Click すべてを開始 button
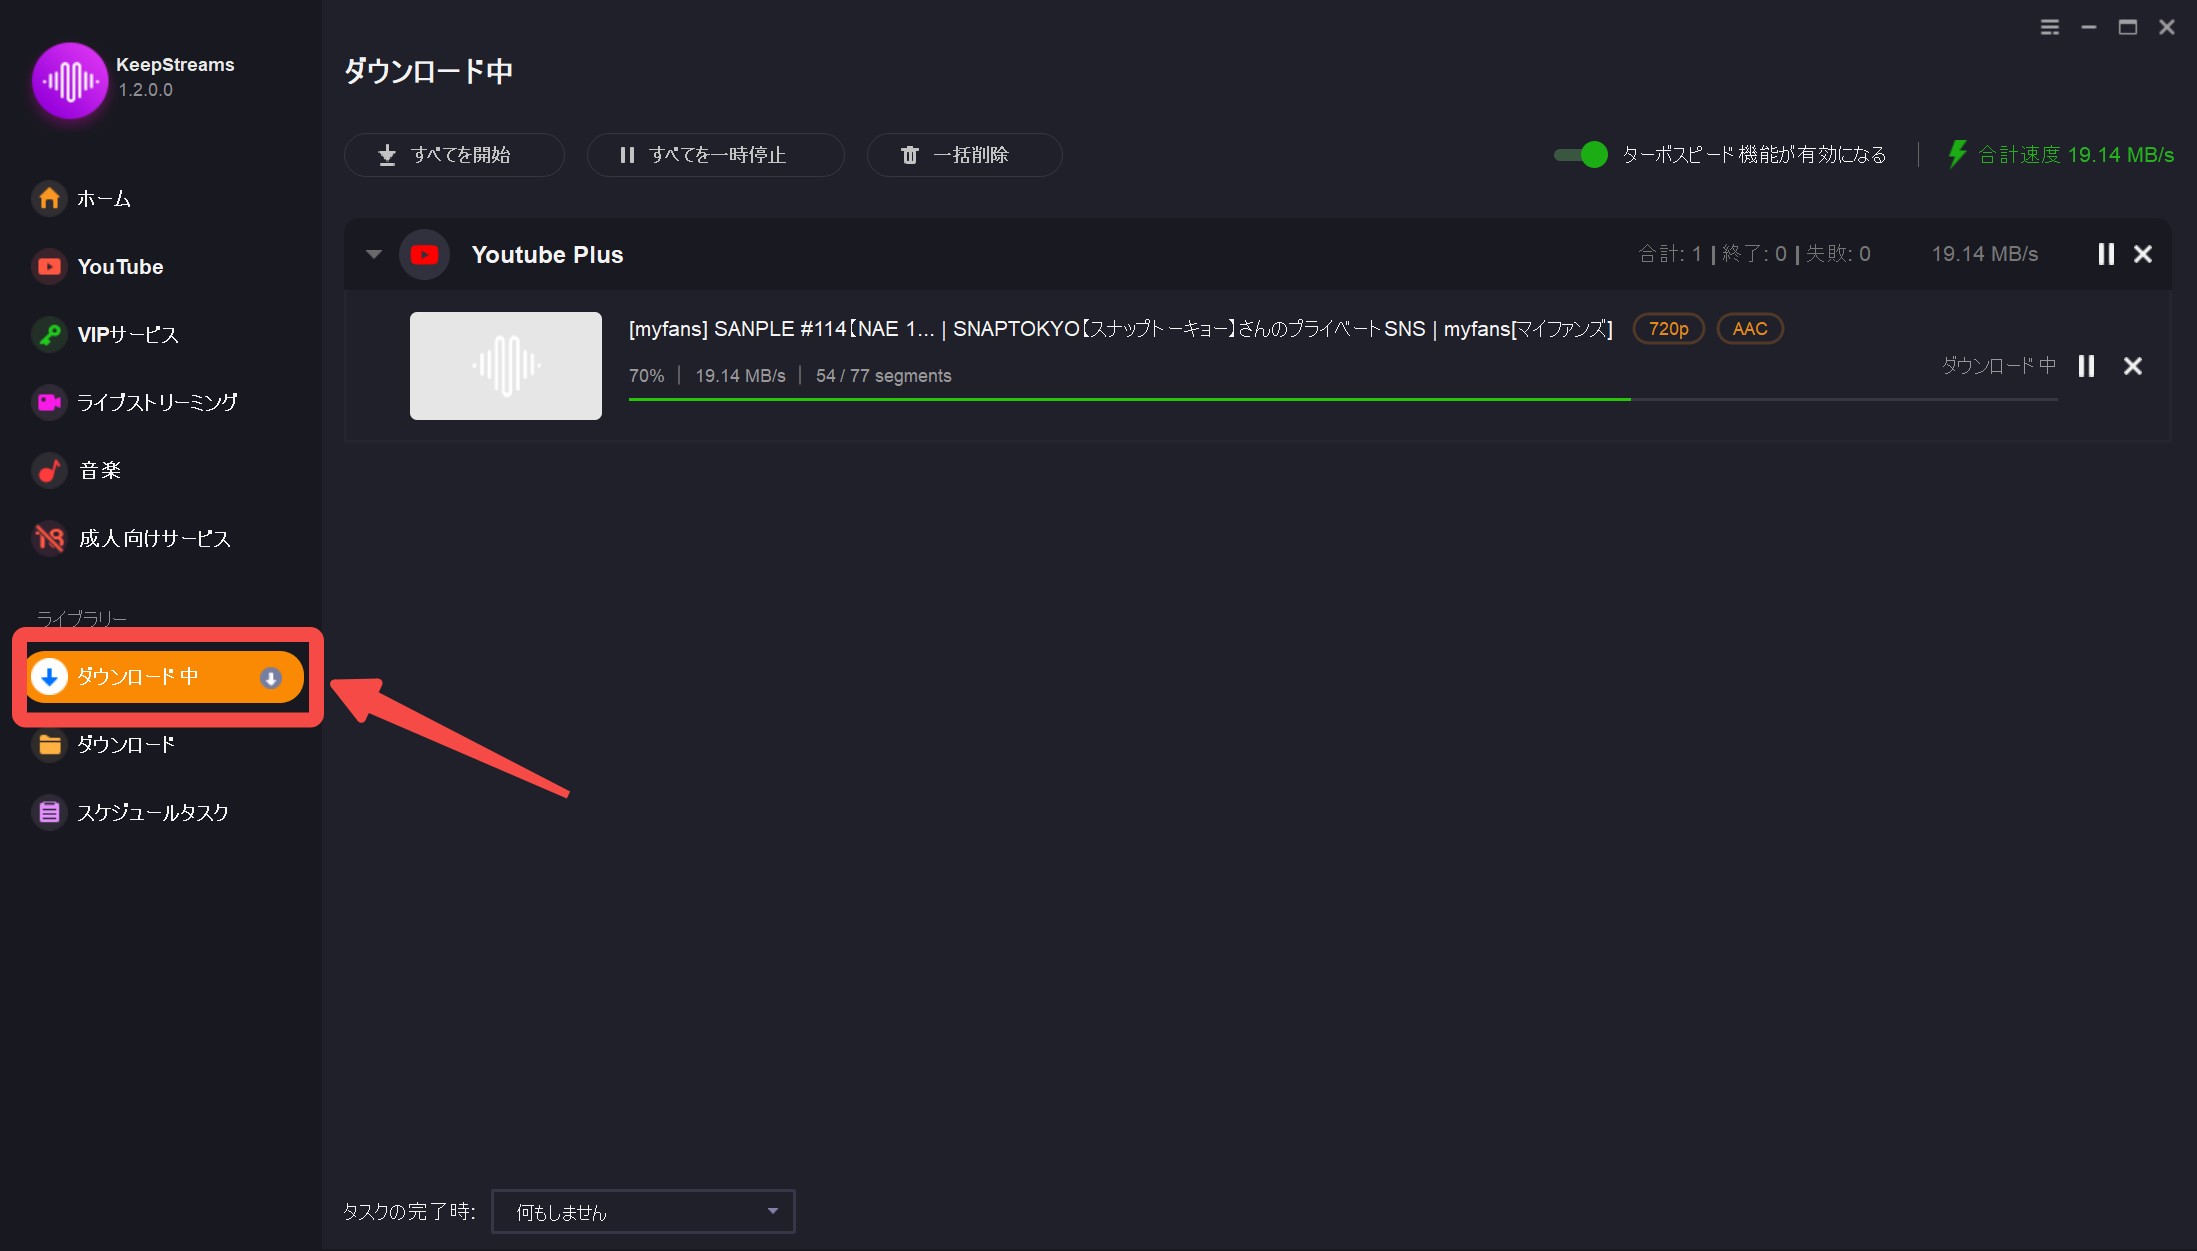This screenshot has height=1251, width=2197. [x=454, y=155]
